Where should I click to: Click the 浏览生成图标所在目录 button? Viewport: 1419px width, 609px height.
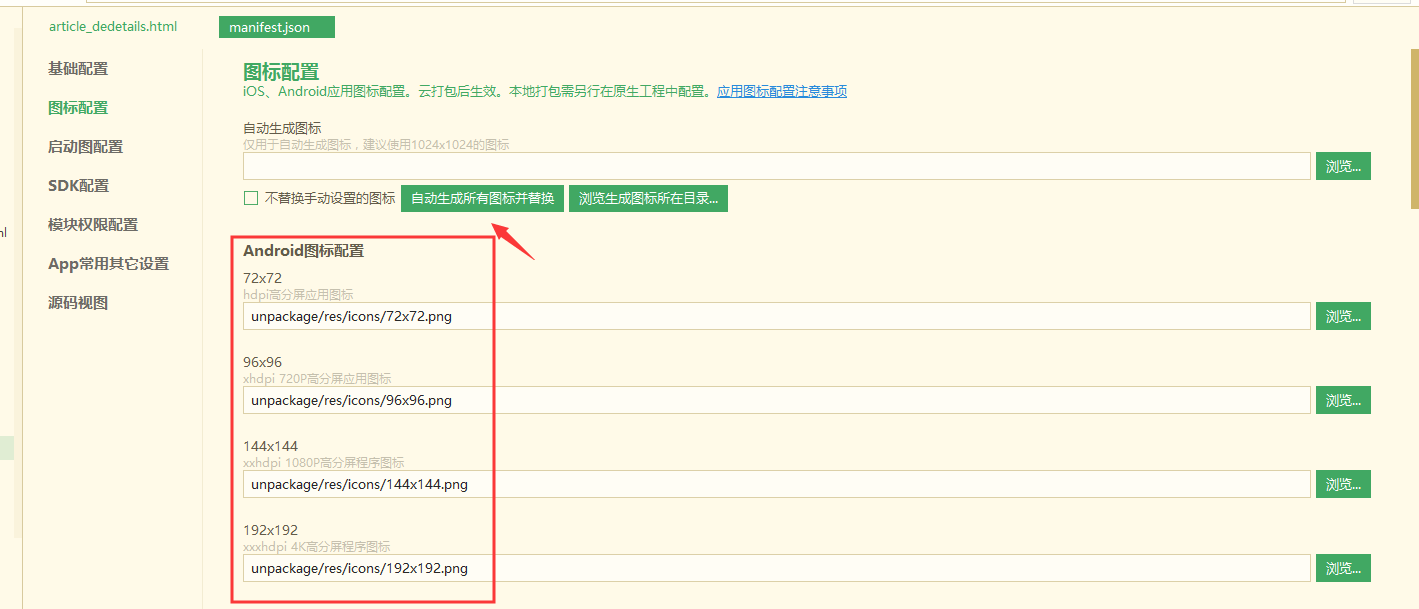coord(648,198)
